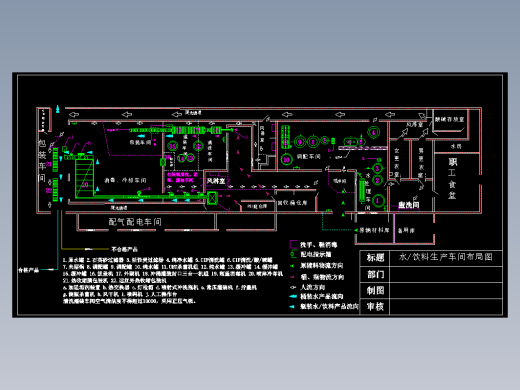
Task: Click the 原辅材料库 room label
Action: click(374, 230)
